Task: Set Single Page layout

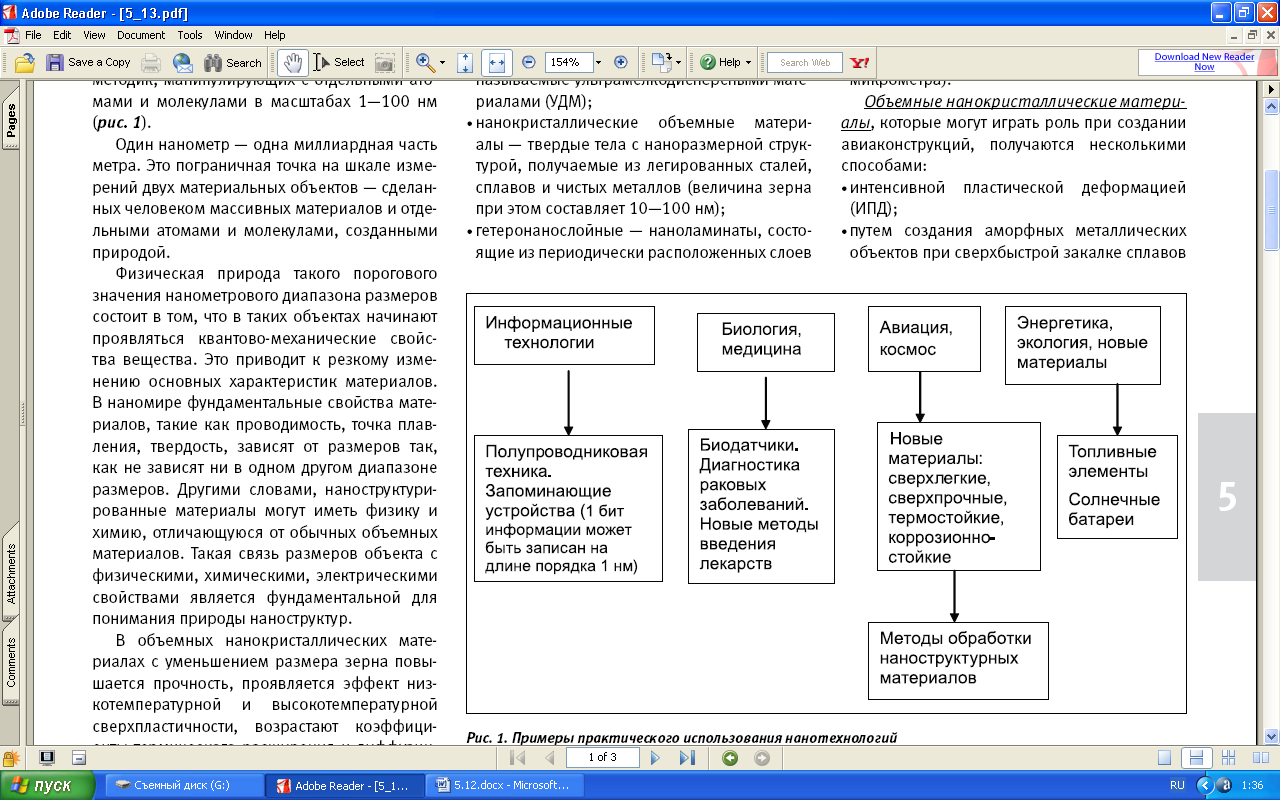Action: (1163, 757)
